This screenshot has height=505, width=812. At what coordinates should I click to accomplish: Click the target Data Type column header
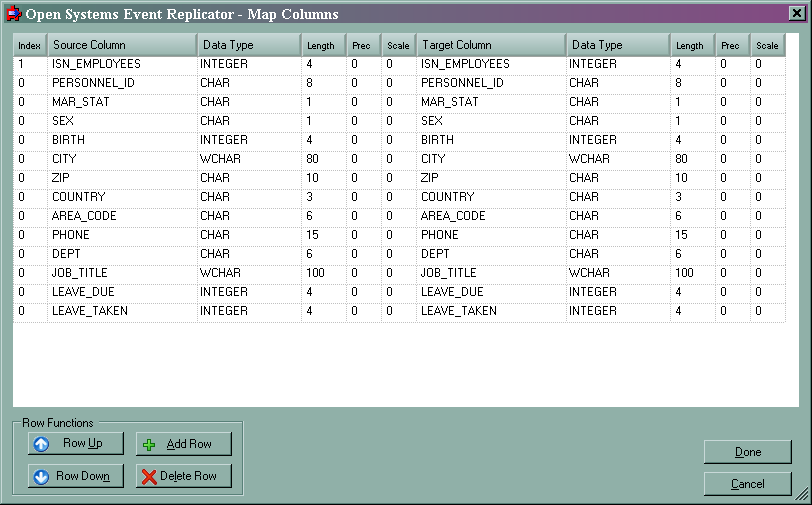coord(618,45)
